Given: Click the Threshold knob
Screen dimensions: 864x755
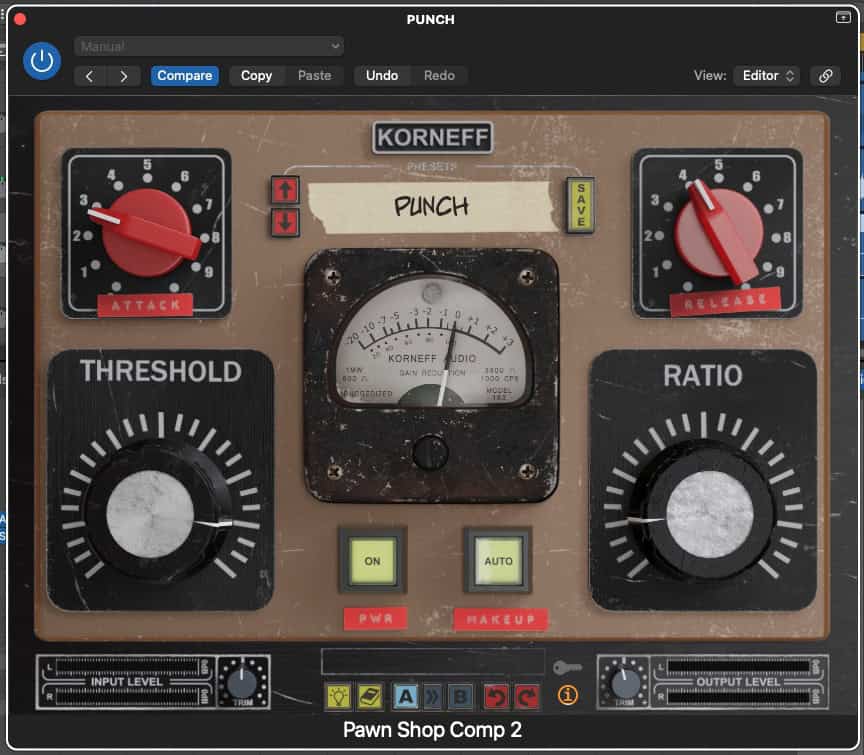Looking at the screenshot, I should [x=156, y=512].
